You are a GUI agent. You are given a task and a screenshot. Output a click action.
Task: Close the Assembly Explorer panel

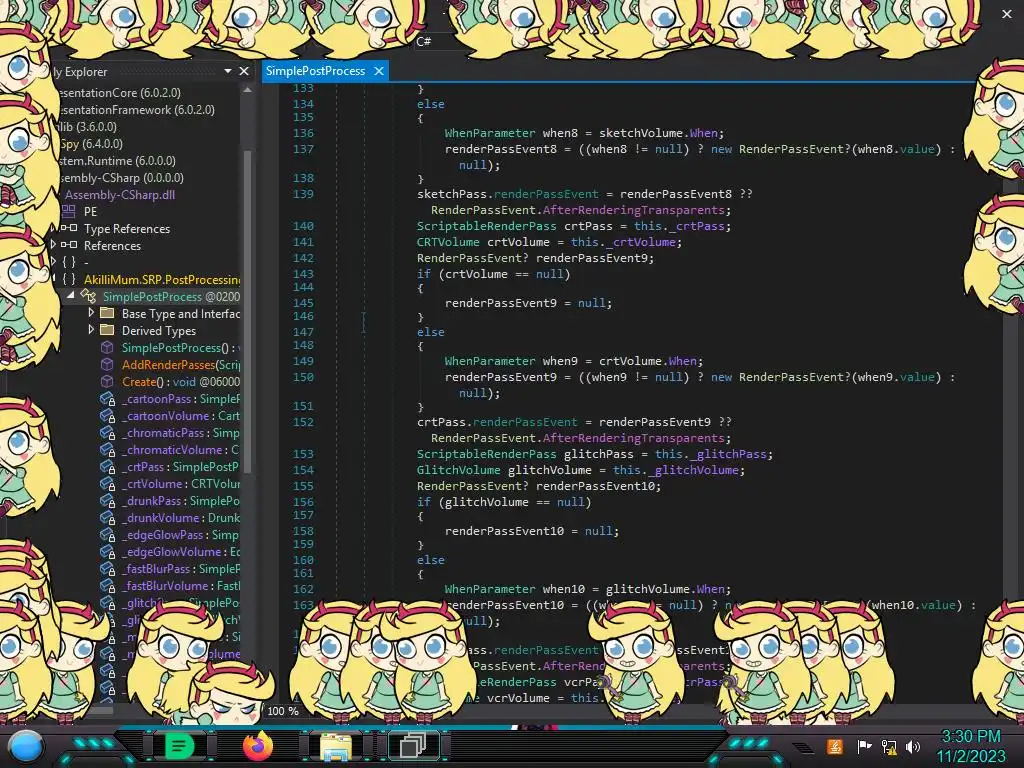244,71
